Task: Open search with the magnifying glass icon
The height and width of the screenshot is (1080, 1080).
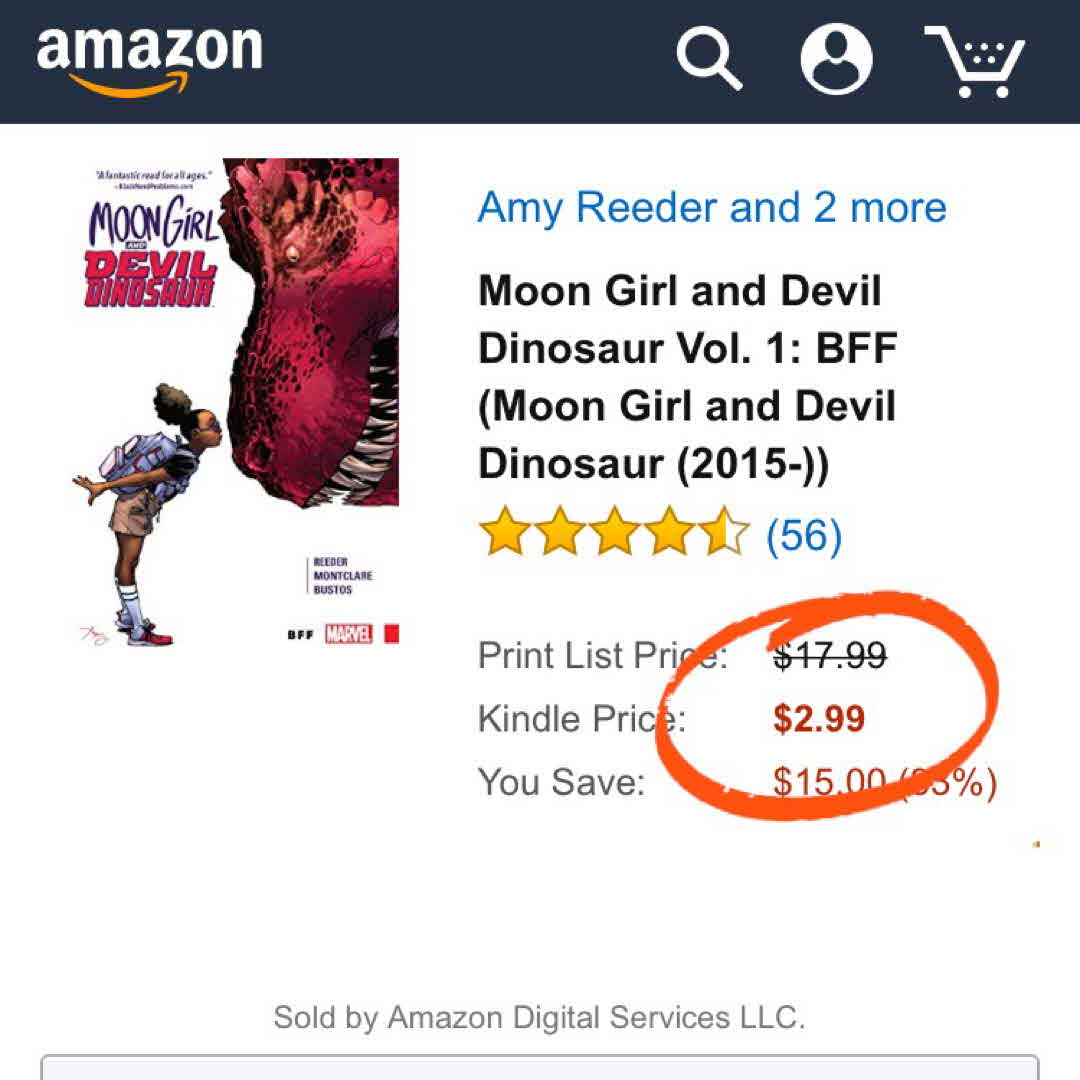Action: 709,58
